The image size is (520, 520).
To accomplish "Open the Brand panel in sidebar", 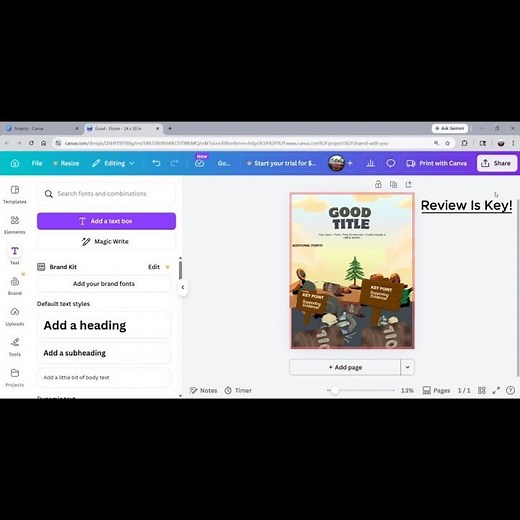I will pos(15,286).
